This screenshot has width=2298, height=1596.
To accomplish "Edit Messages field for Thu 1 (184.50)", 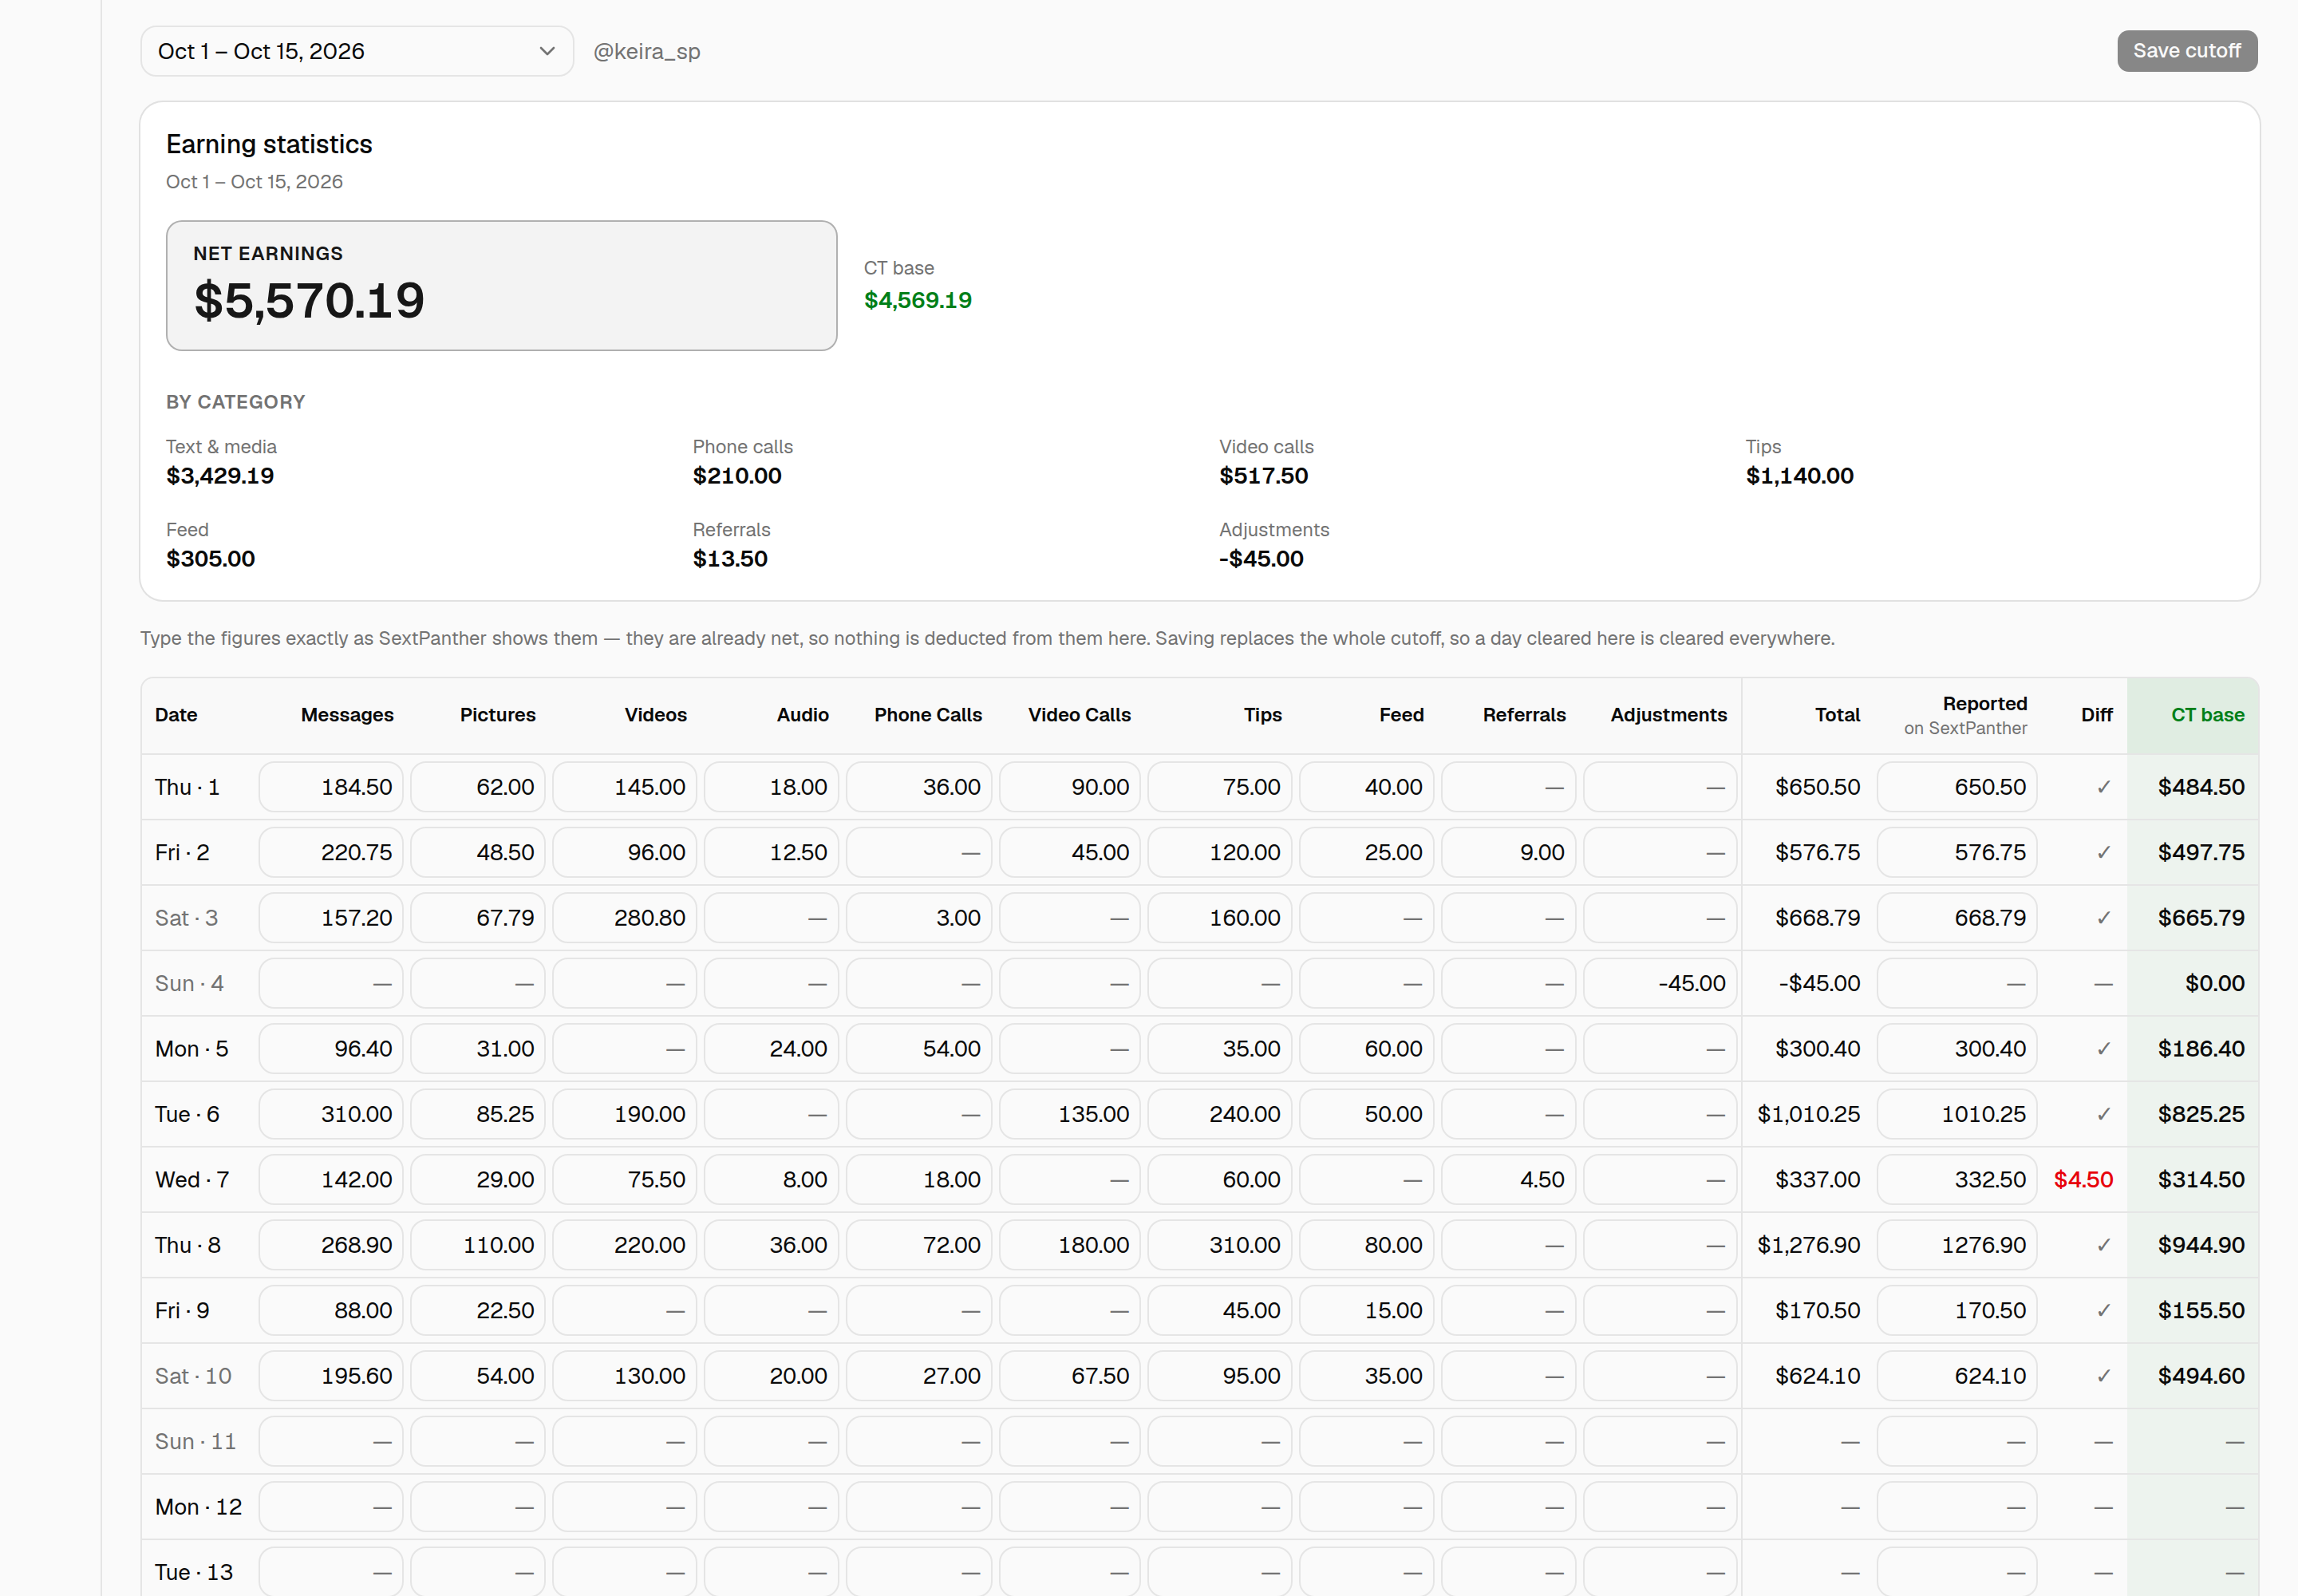I will pyautogui.click(x=331, y=787).
